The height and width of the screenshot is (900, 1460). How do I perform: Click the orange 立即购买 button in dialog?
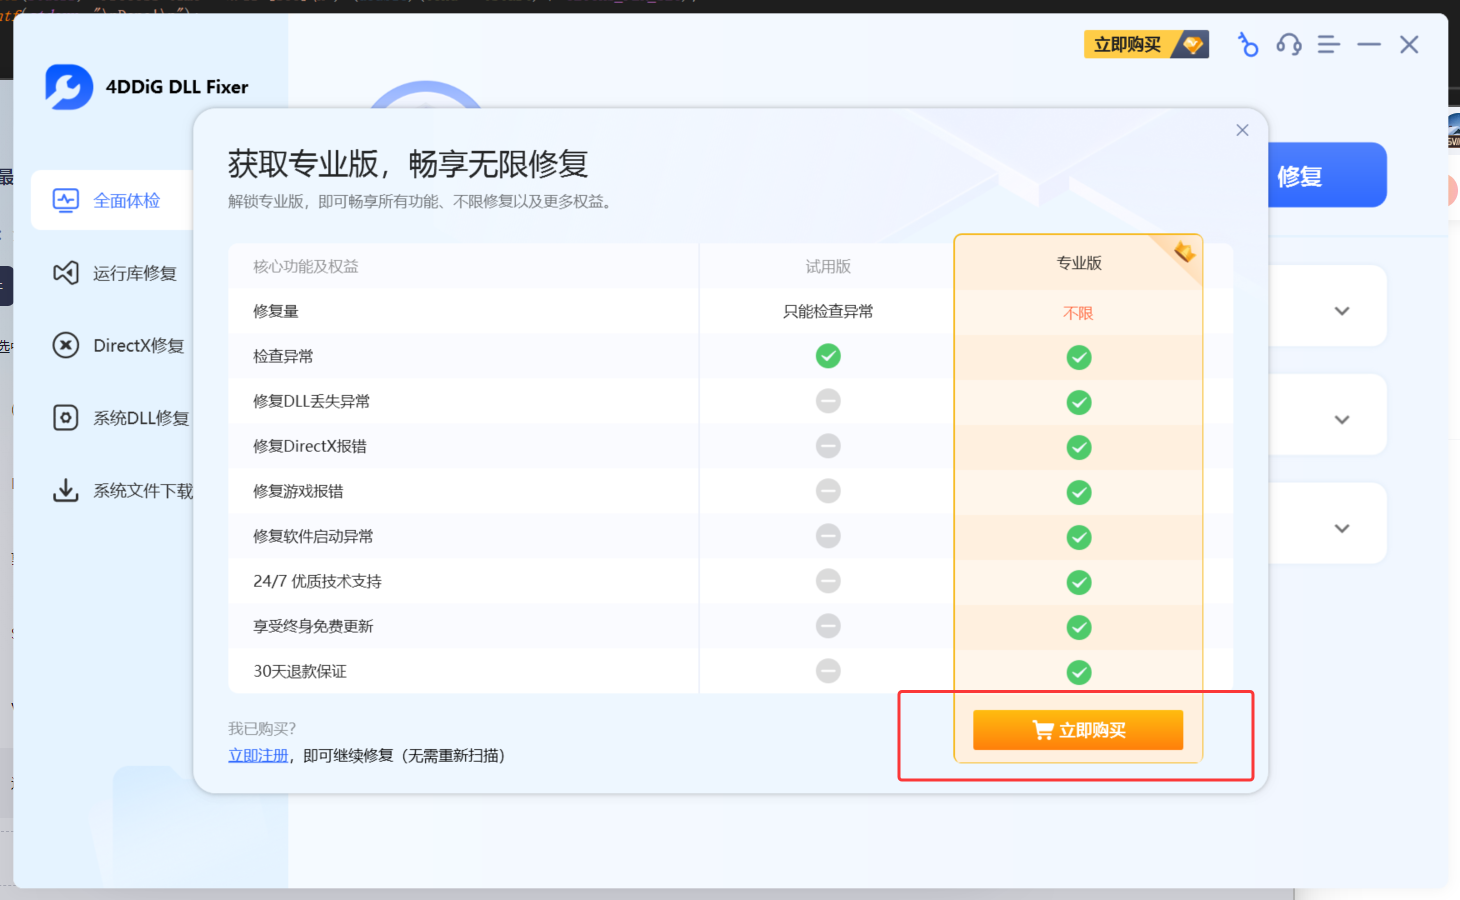pyautogui.click(x=1078, y=730)
